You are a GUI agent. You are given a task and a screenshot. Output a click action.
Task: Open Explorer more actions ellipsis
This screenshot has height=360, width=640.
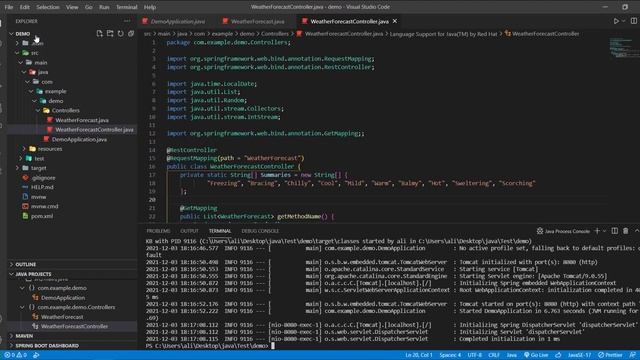click(x=127, y=21)
